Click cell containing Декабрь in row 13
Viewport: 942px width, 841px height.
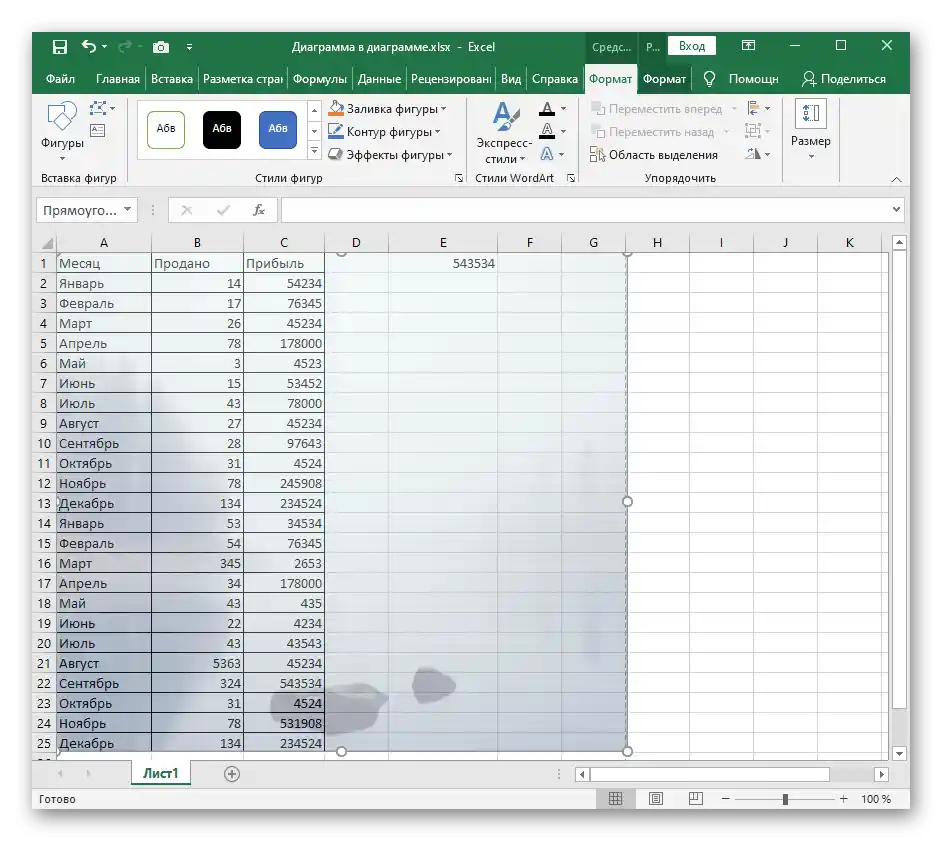[104, 503]
